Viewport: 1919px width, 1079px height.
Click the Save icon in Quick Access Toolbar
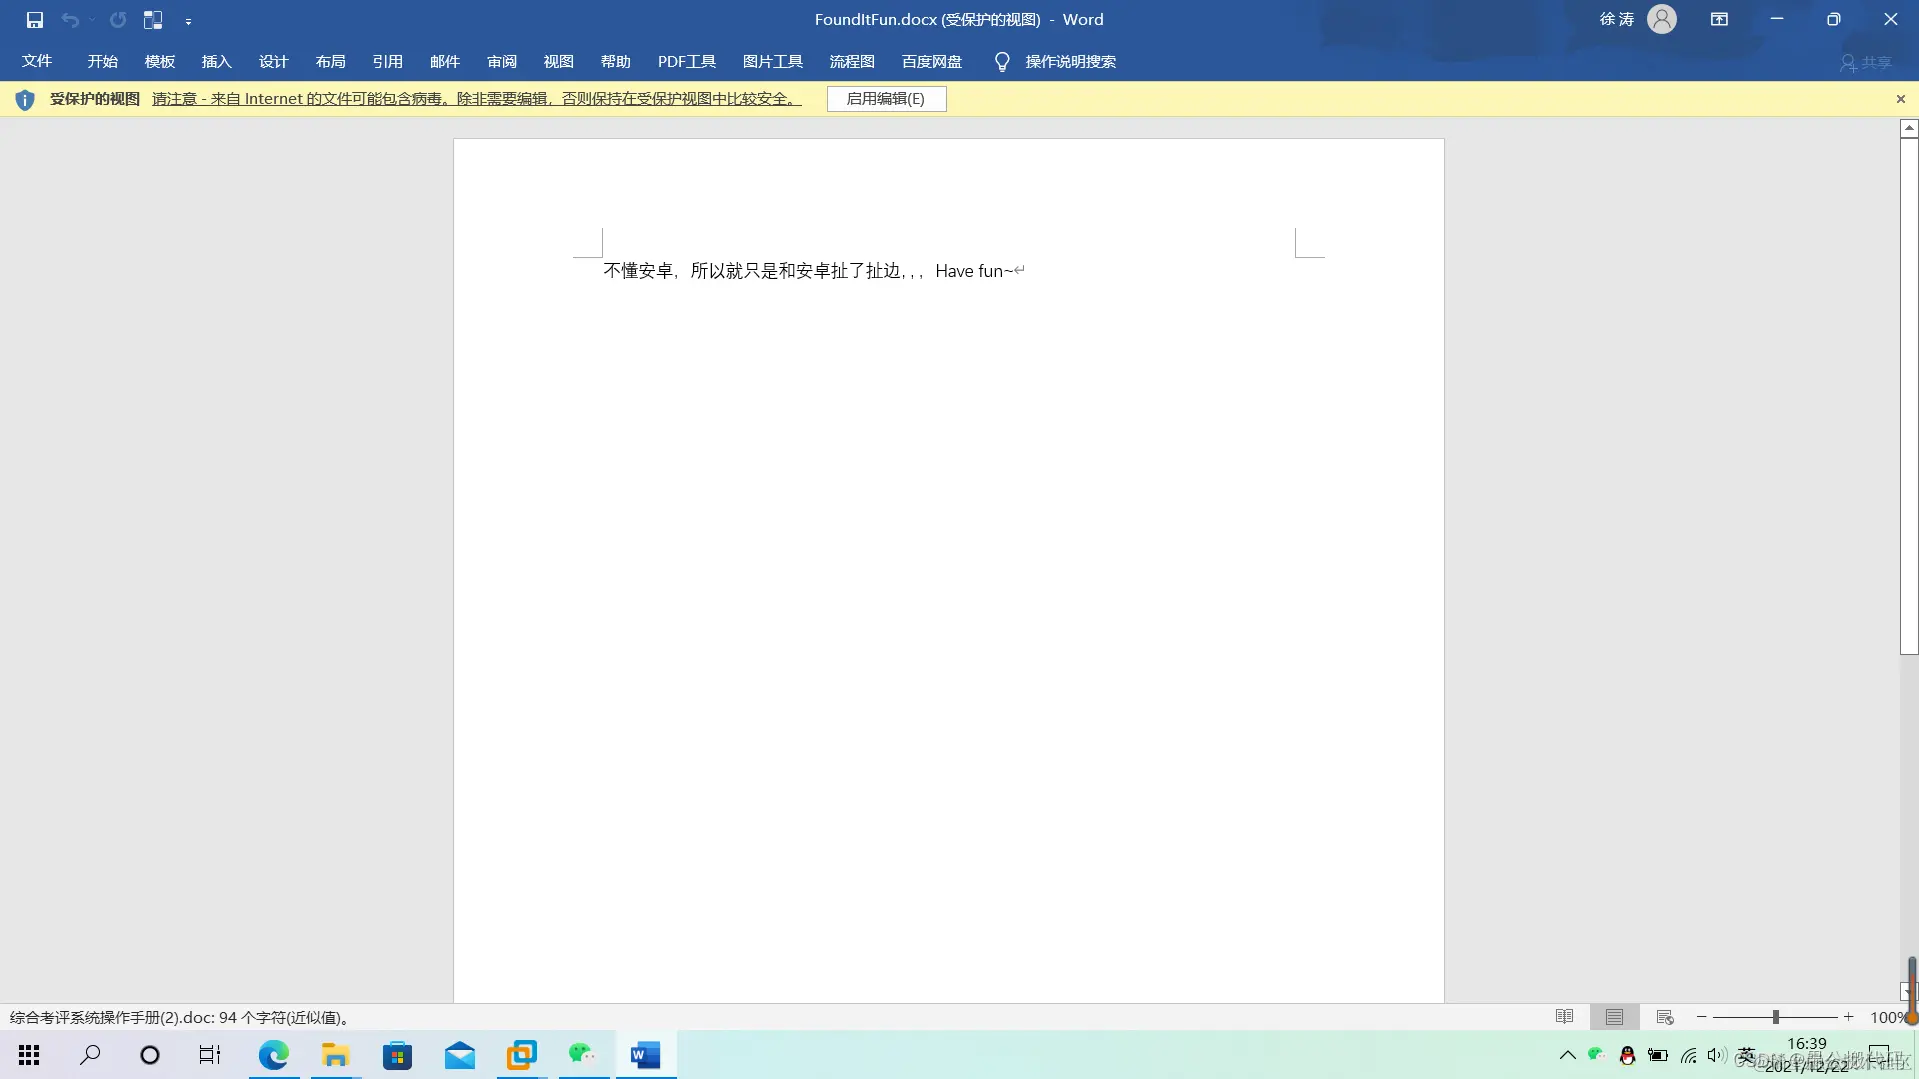(35, 20)
